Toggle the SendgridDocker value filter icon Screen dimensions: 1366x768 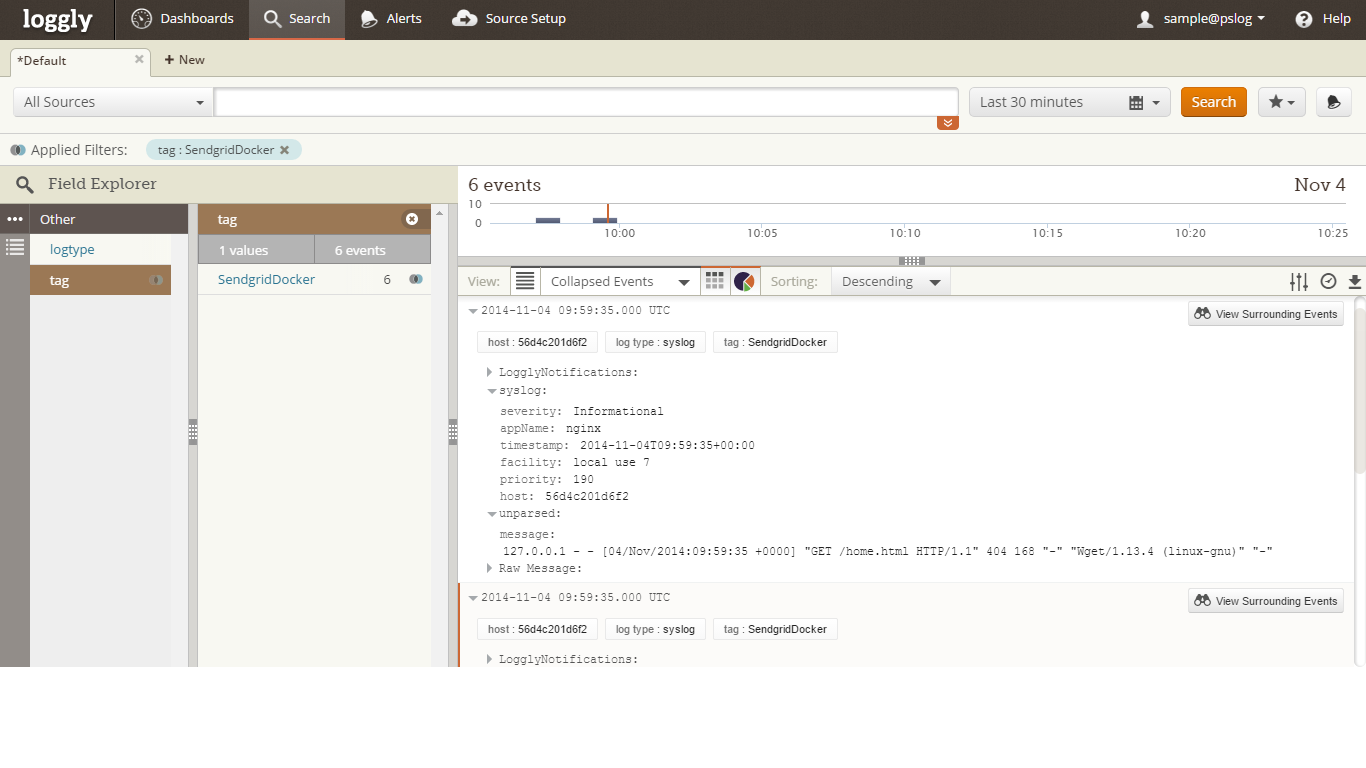point(415,280)
